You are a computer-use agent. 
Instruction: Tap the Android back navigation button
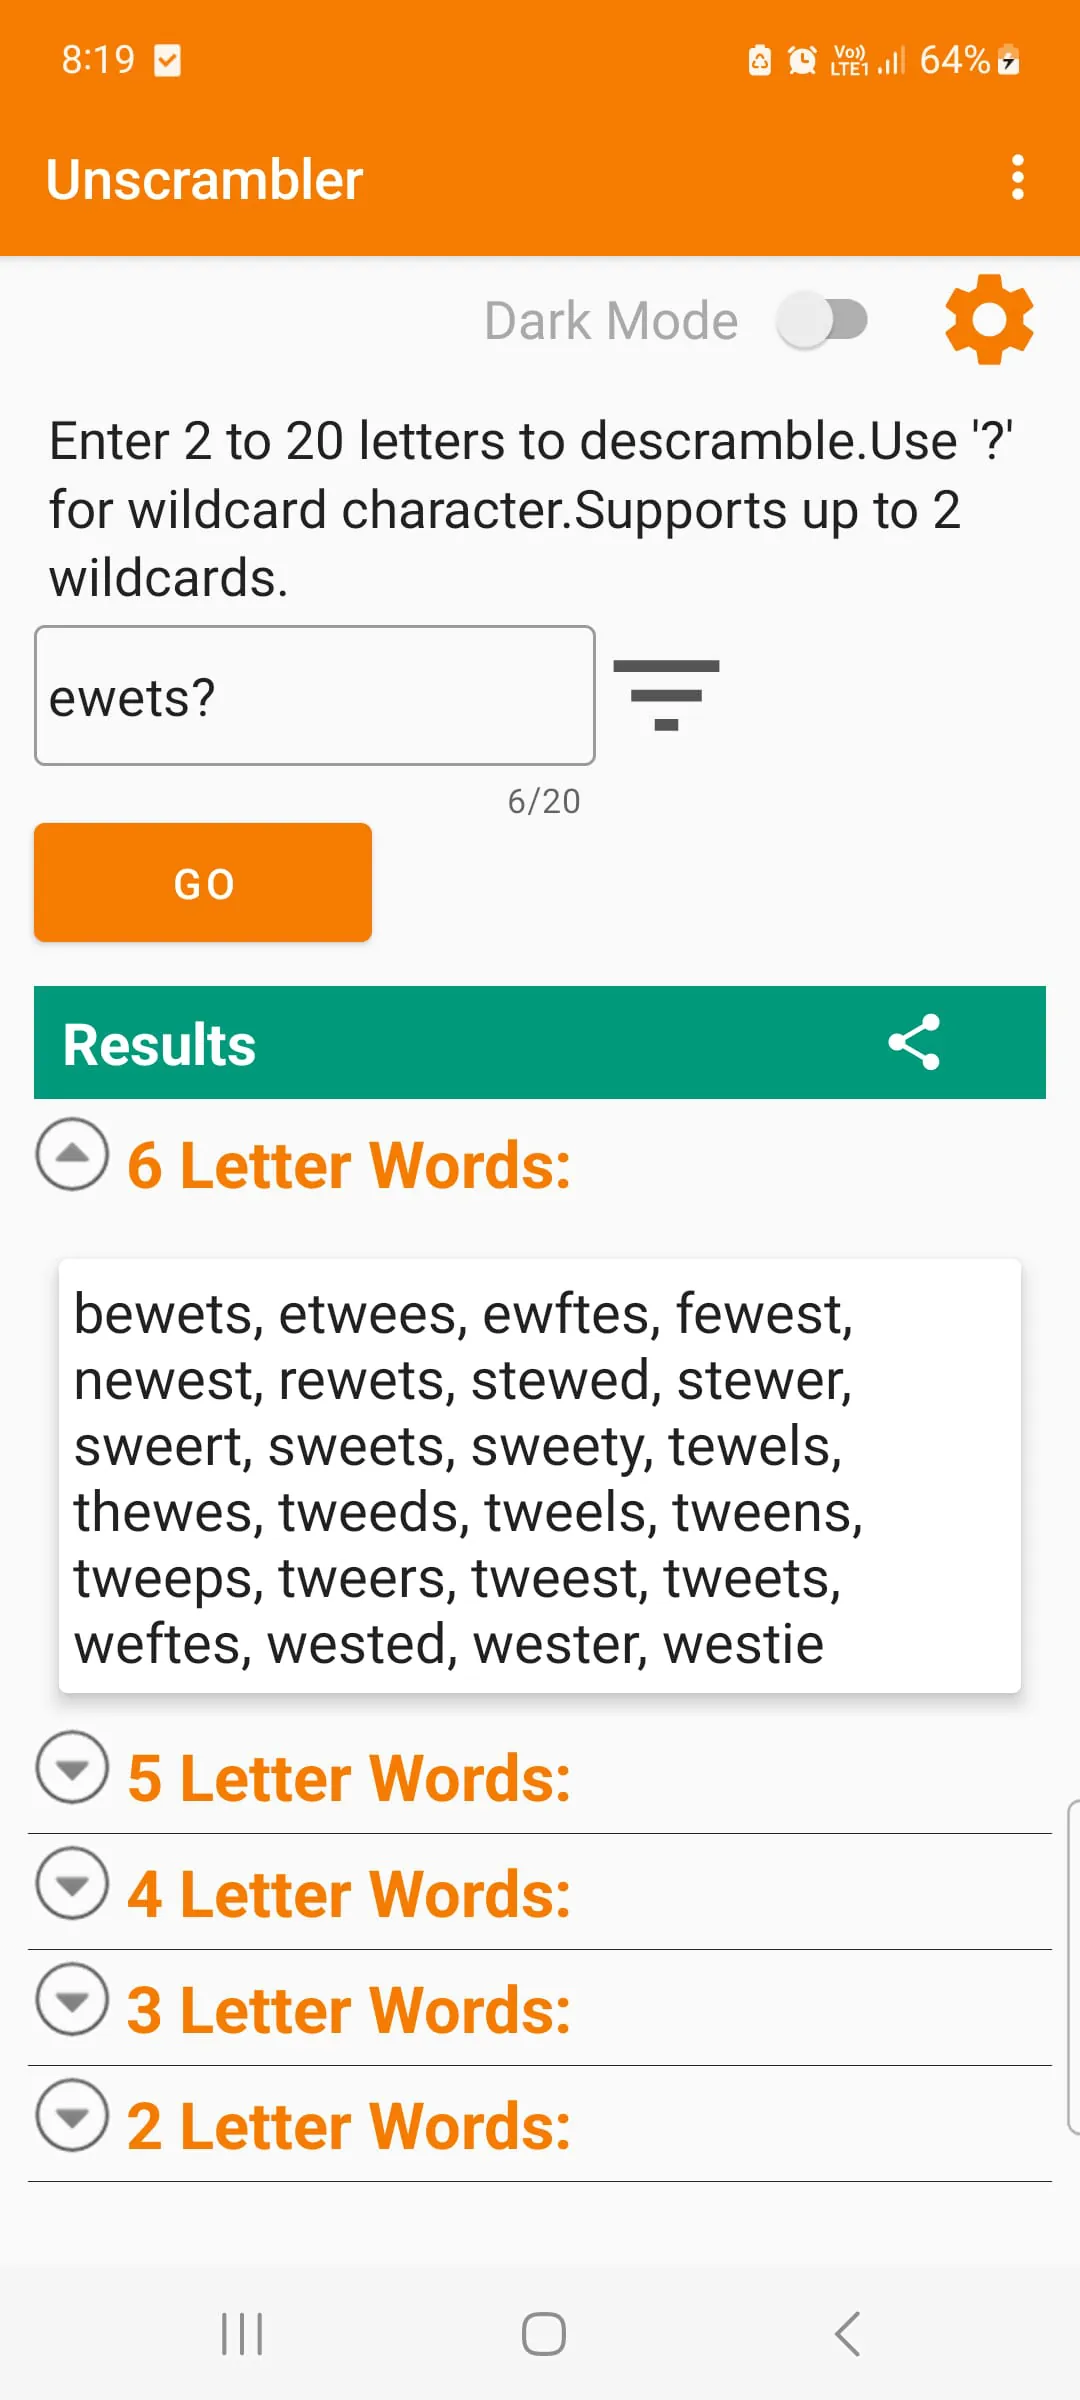pos(847,2334)
